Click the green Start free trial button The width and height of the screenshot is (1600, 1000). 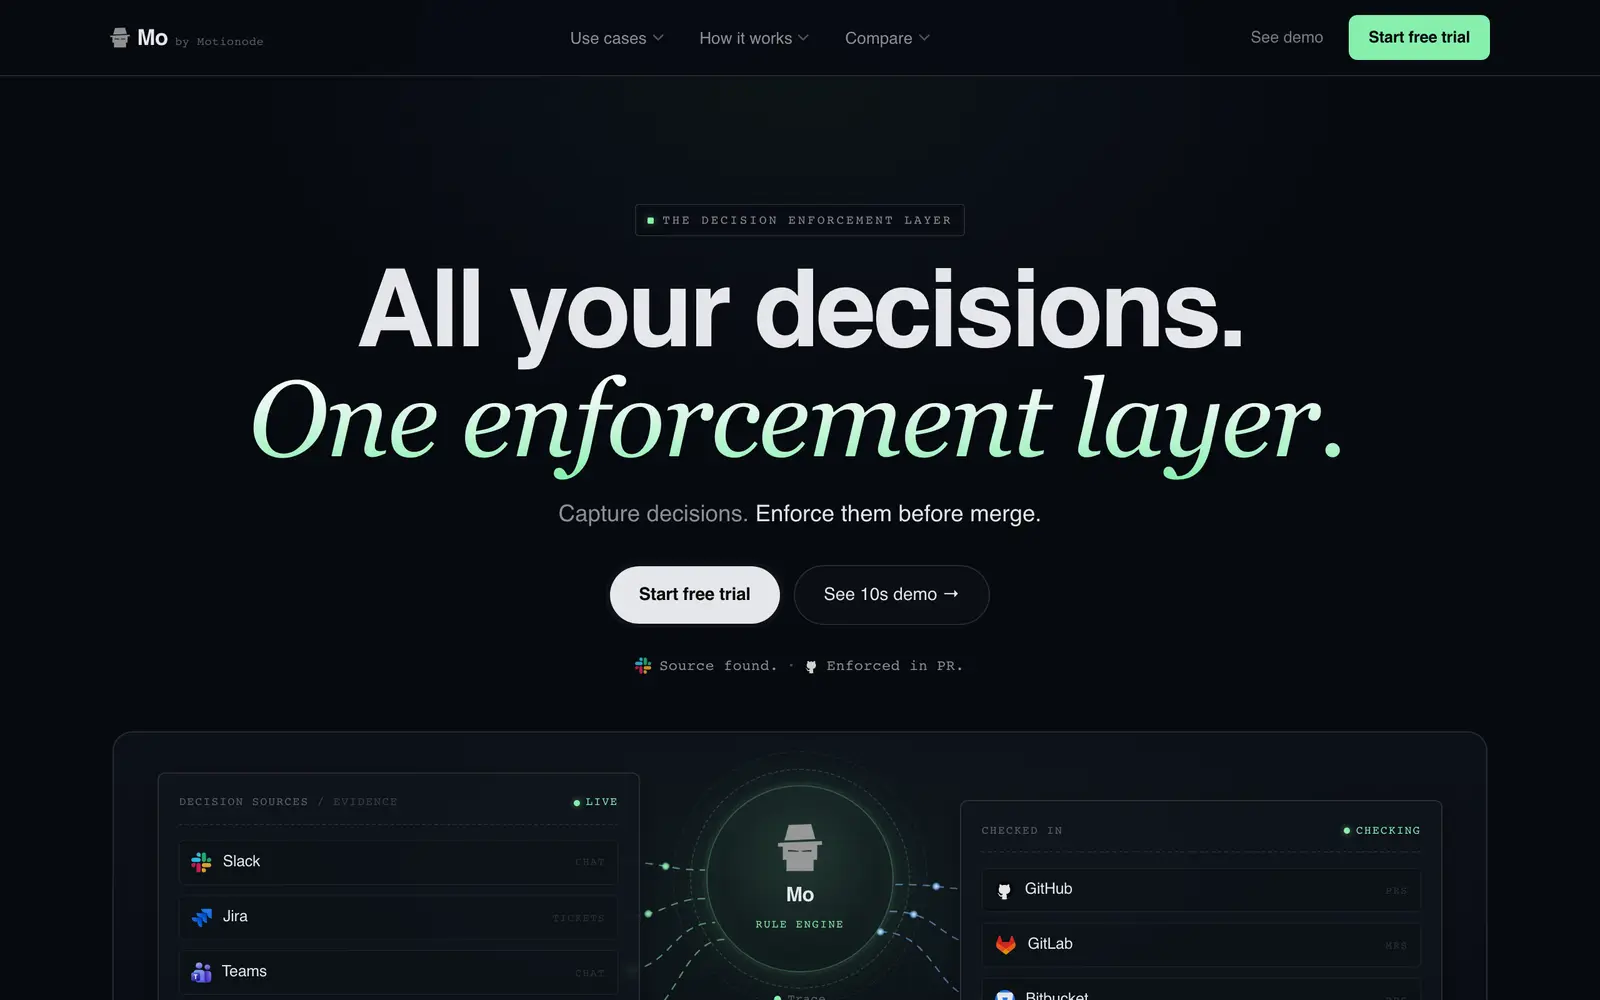(1419, 37)
